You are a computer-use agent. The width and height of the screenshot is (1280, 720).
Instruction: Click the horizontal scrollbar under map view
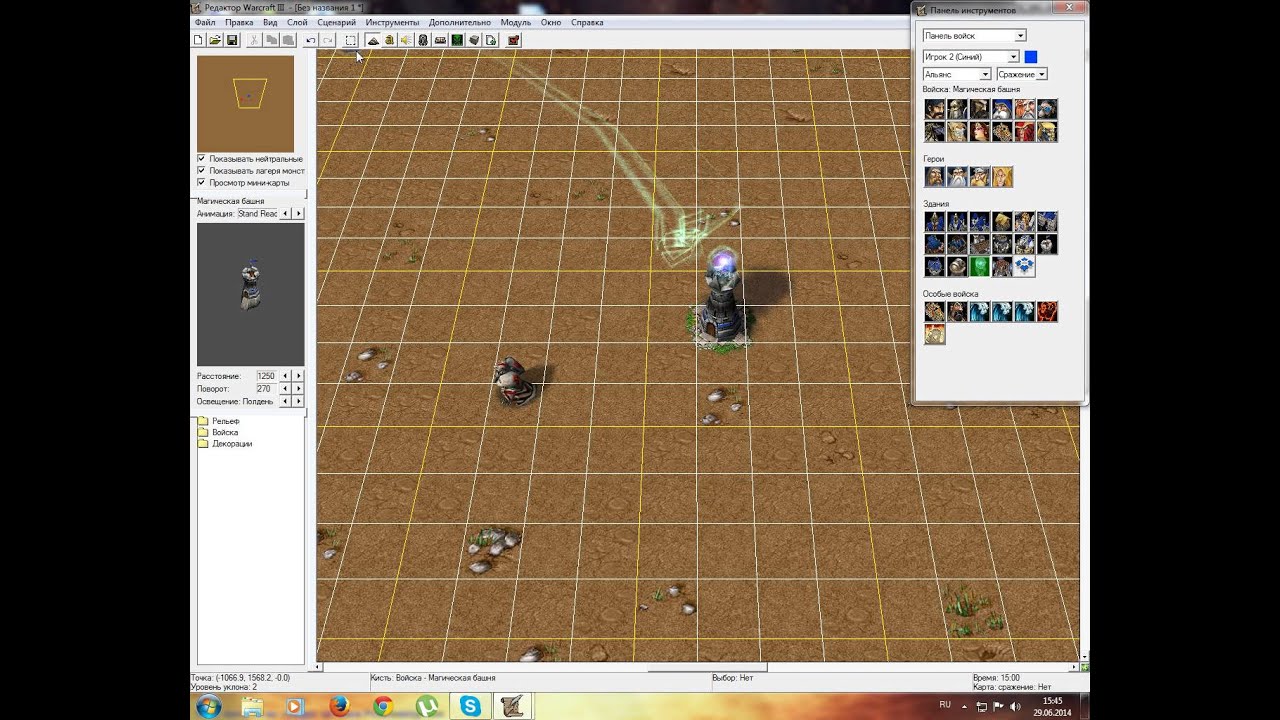(x=698, y=667)
